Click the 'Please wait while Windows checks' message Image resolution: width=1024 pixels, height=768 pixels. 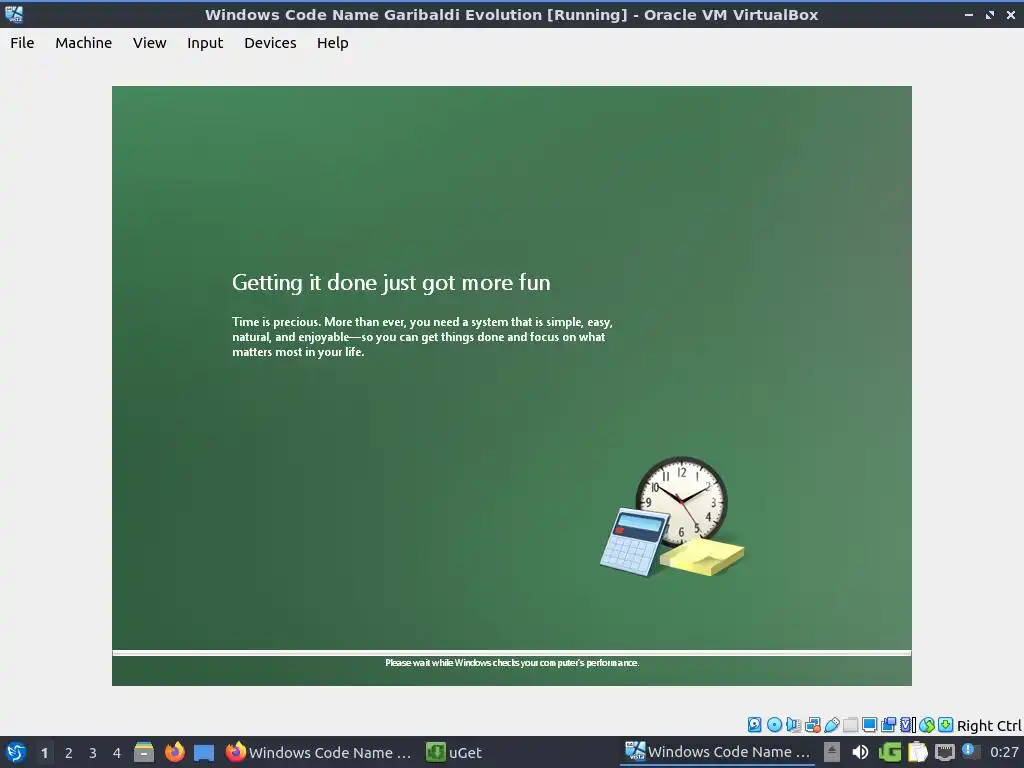point(512,663)
